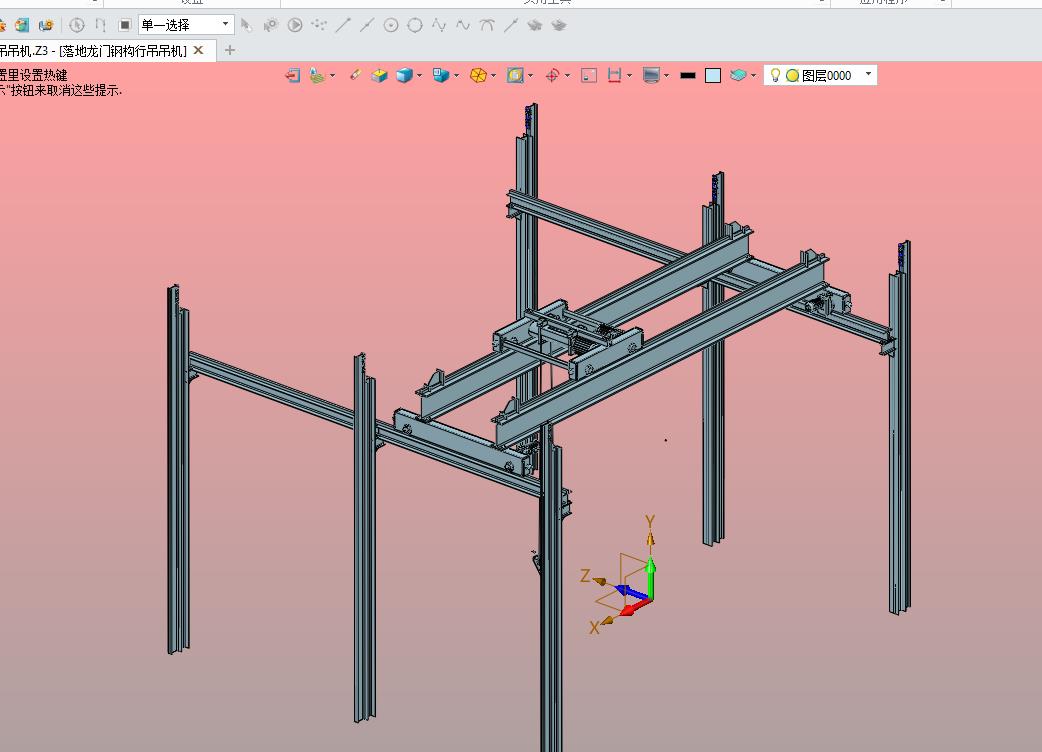Open the dropdown arrow beside the shaded cube

coord(419,75)
